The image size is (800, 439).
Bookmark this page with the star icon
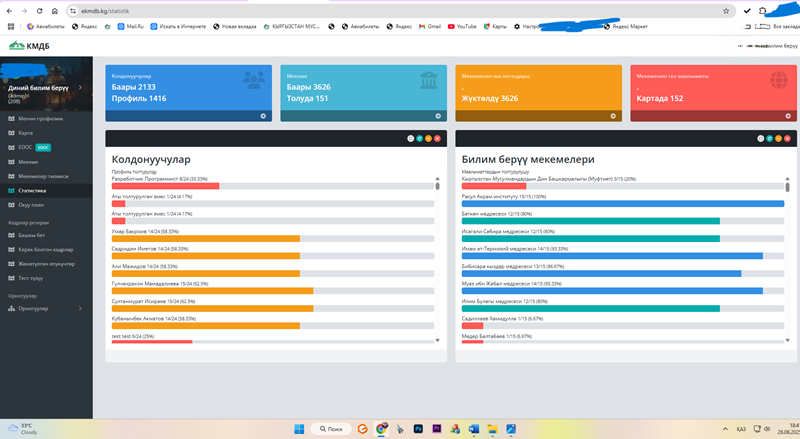coord(726,9)
